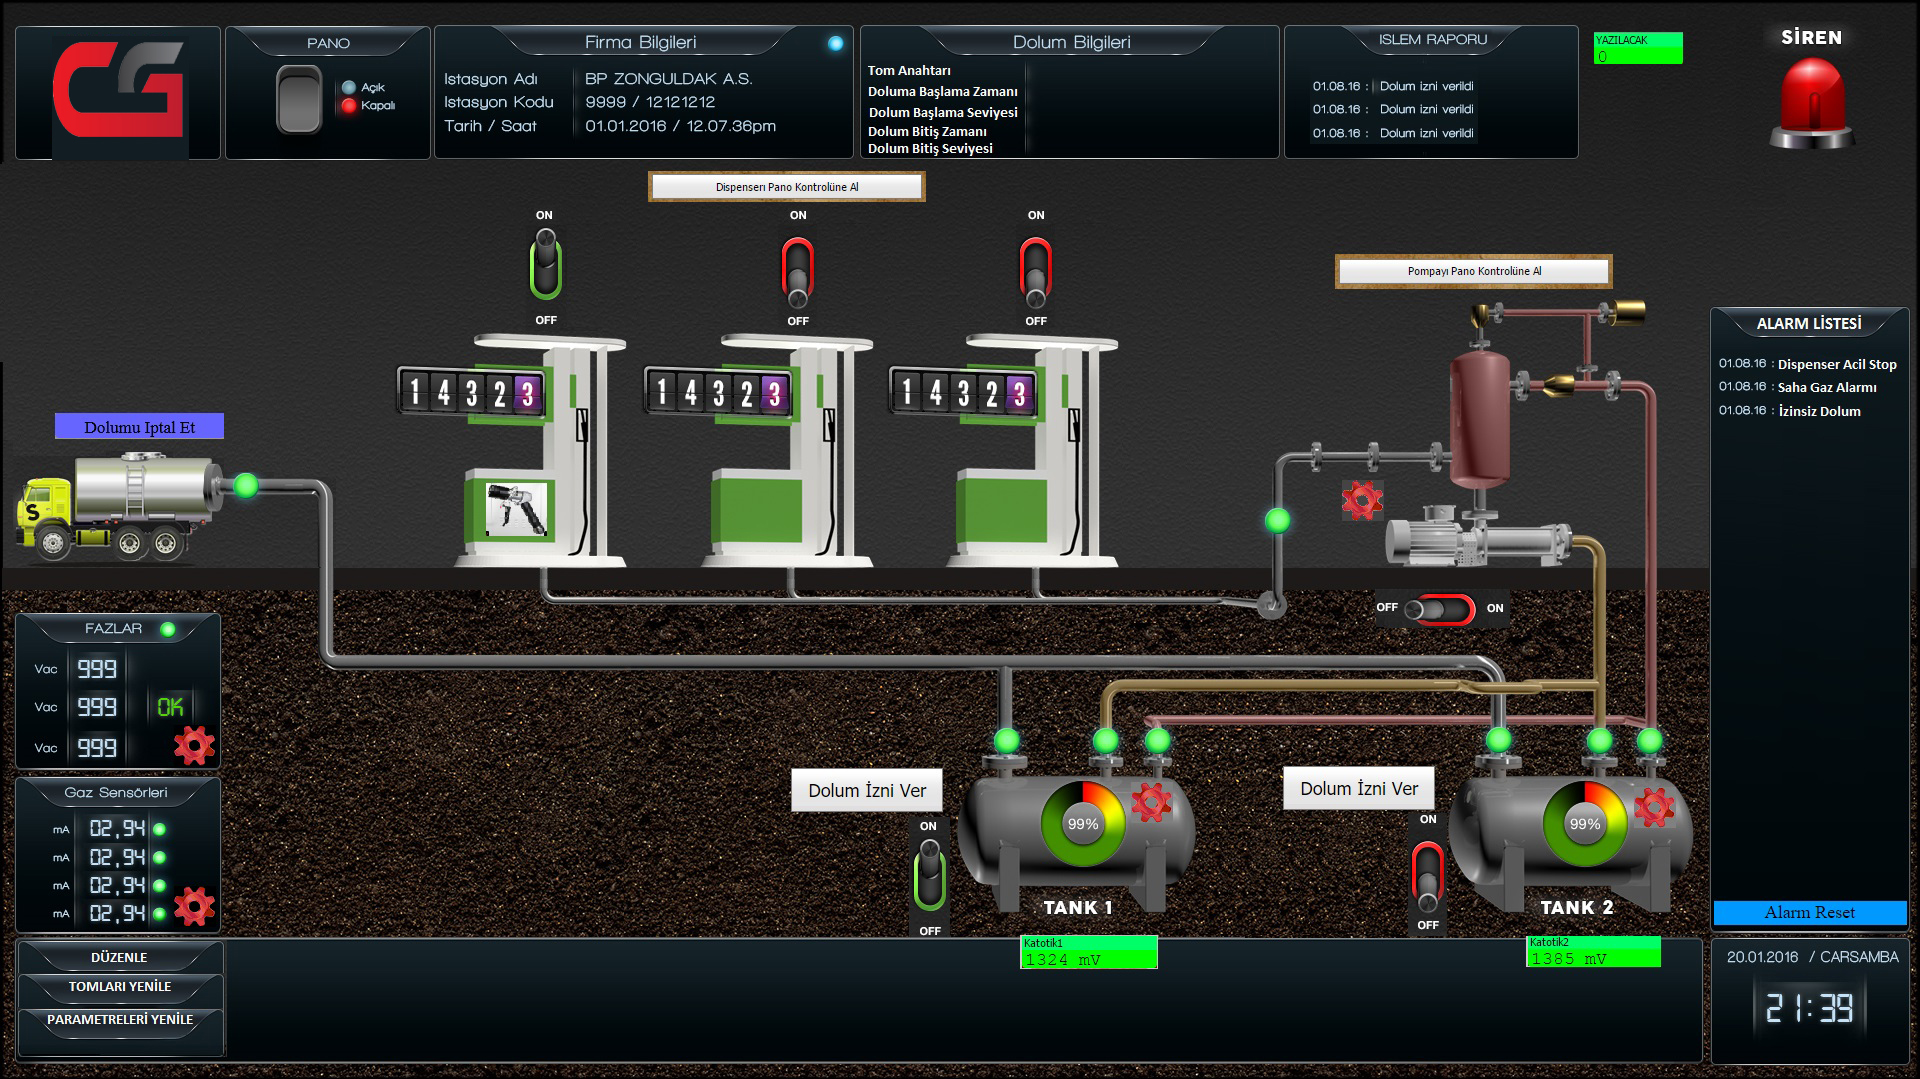Click the Katotik1 1324 mV readout field
The image size is (1920, 1079).
(x=1088, y=952)
